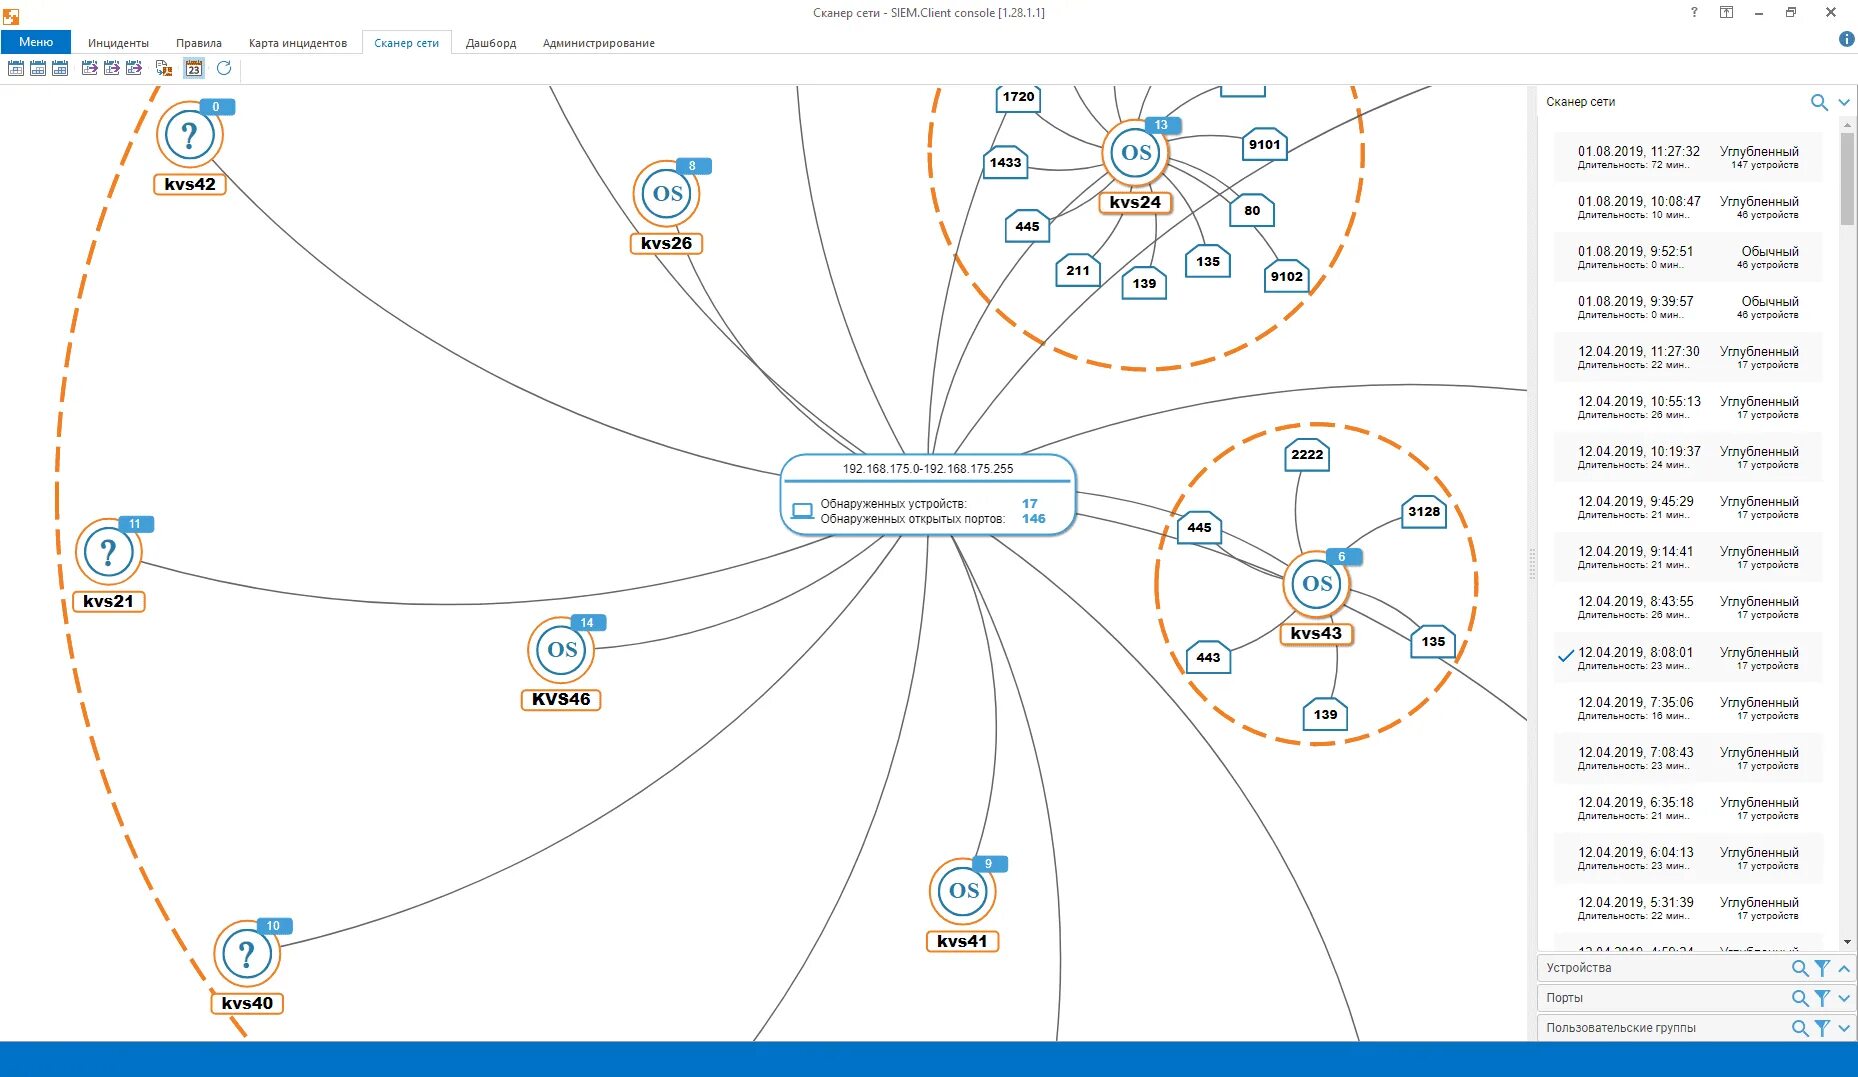Switch to the Дашборд tab
The height and width of the screenshot is (1077, 1858).
tap(491, 43)
